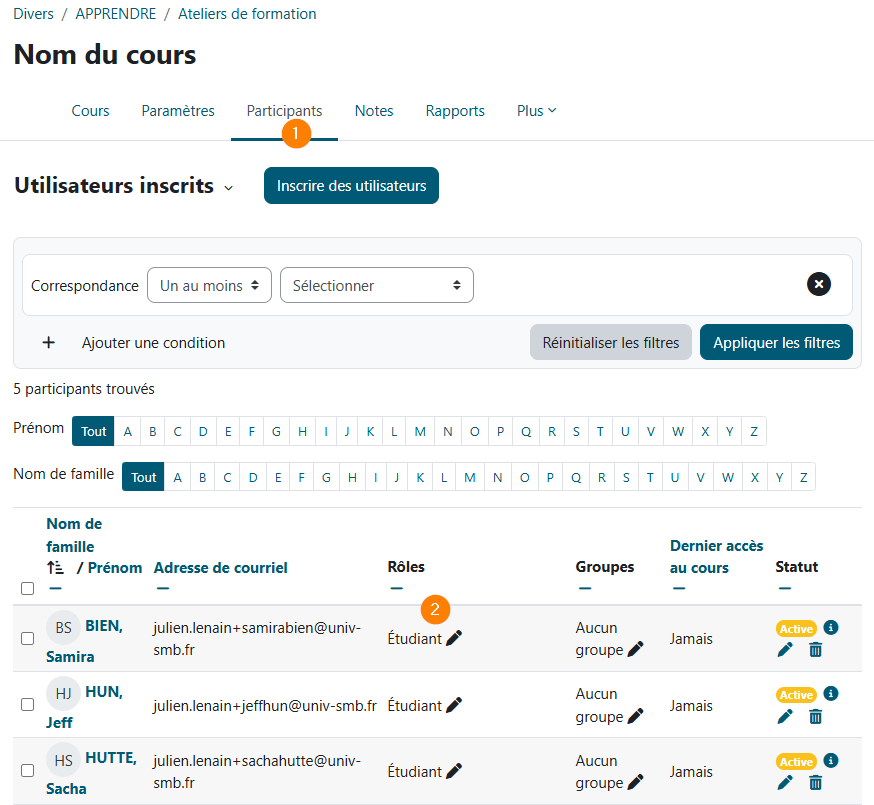Click Ajouter une condition

153,342
